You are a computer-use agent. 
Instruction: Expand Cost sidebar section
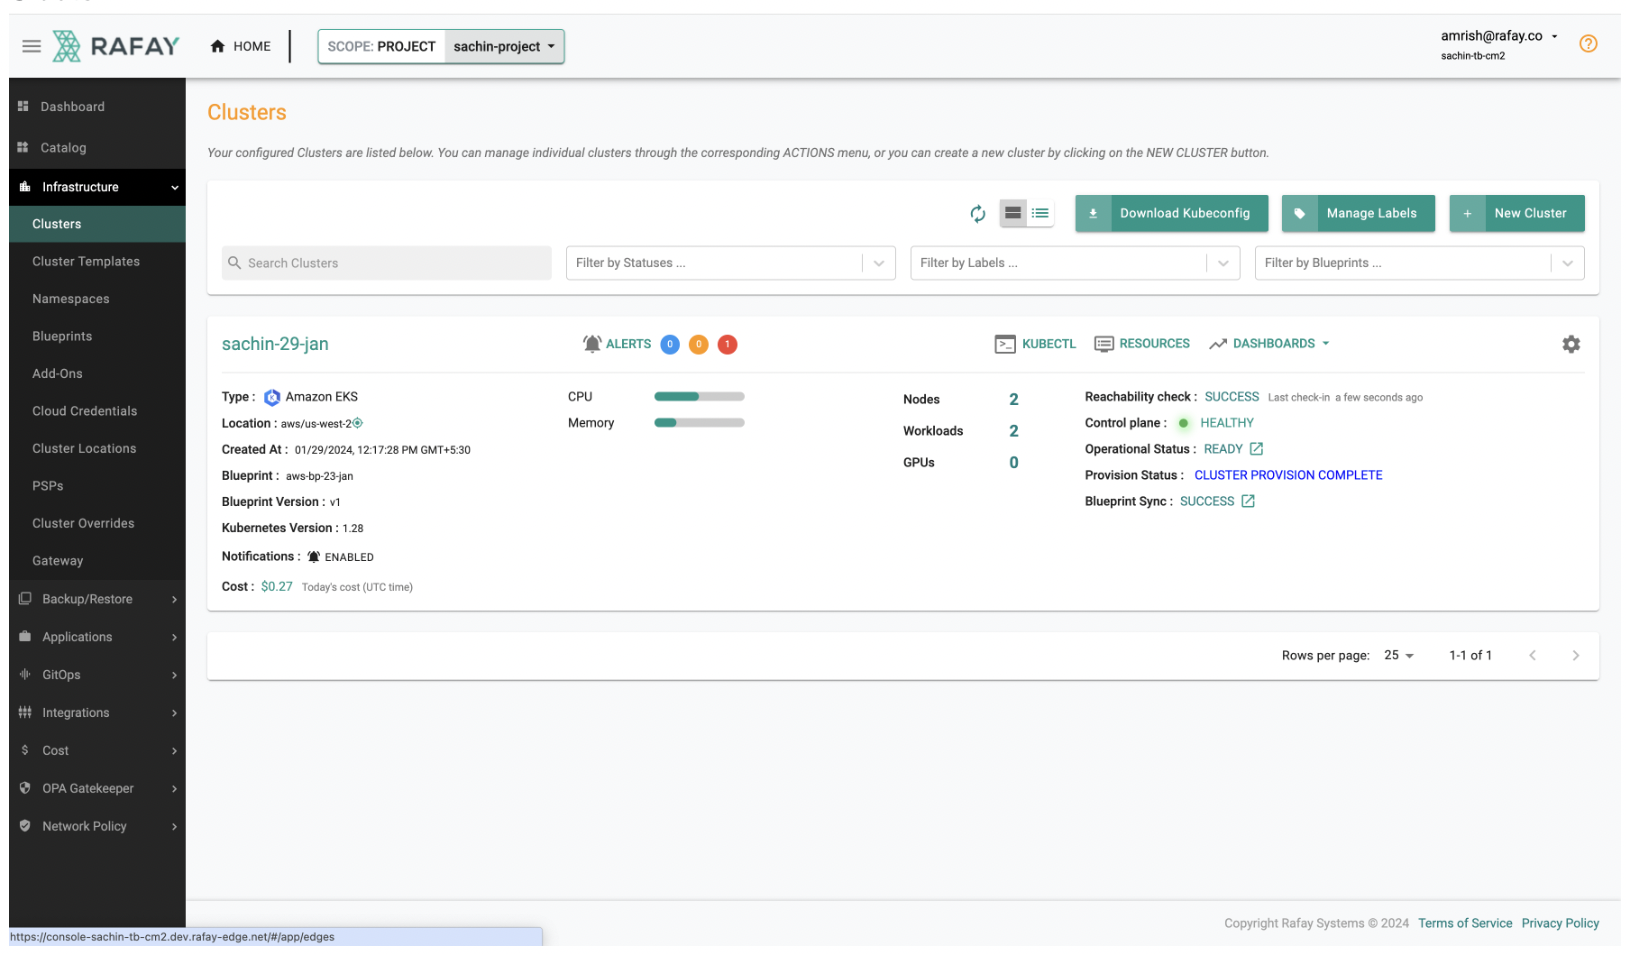97,751
